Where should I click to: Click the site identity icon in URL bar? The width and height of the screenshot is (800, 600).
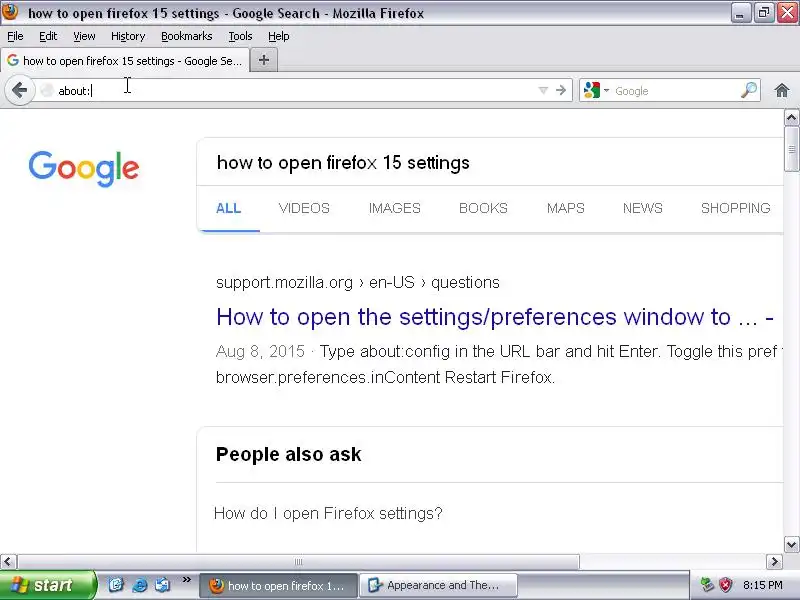(47, 90)
